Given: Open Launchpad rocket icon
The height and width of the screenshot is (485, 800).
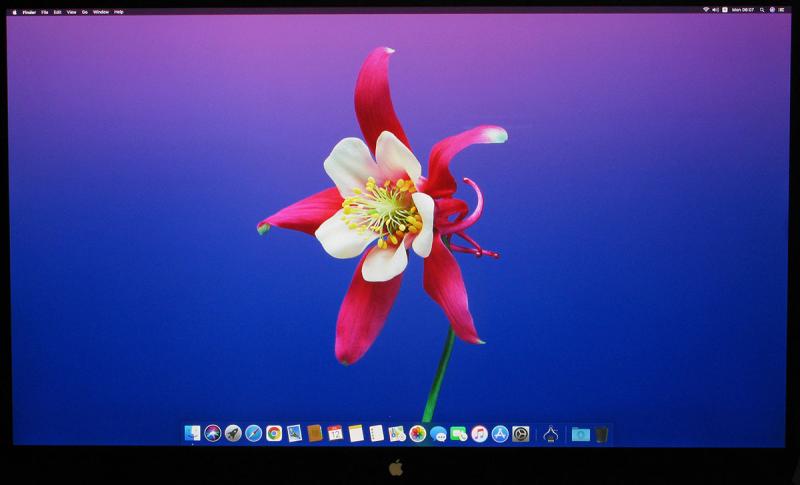Looking at the screenshot, I should tap(233, 433).
